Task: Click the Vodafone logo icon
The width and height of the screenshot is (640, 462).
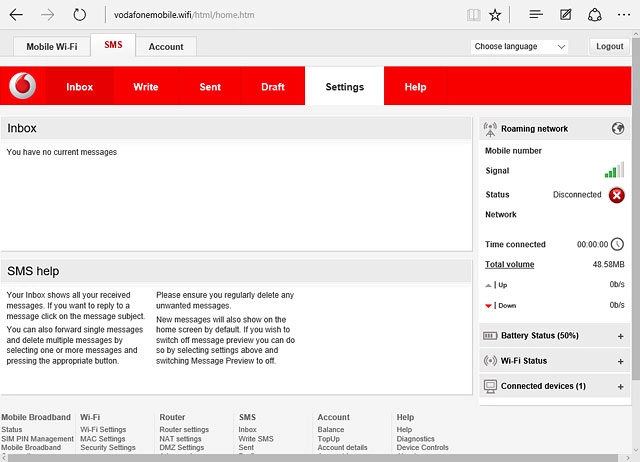Action: click(x=22, y=87)
